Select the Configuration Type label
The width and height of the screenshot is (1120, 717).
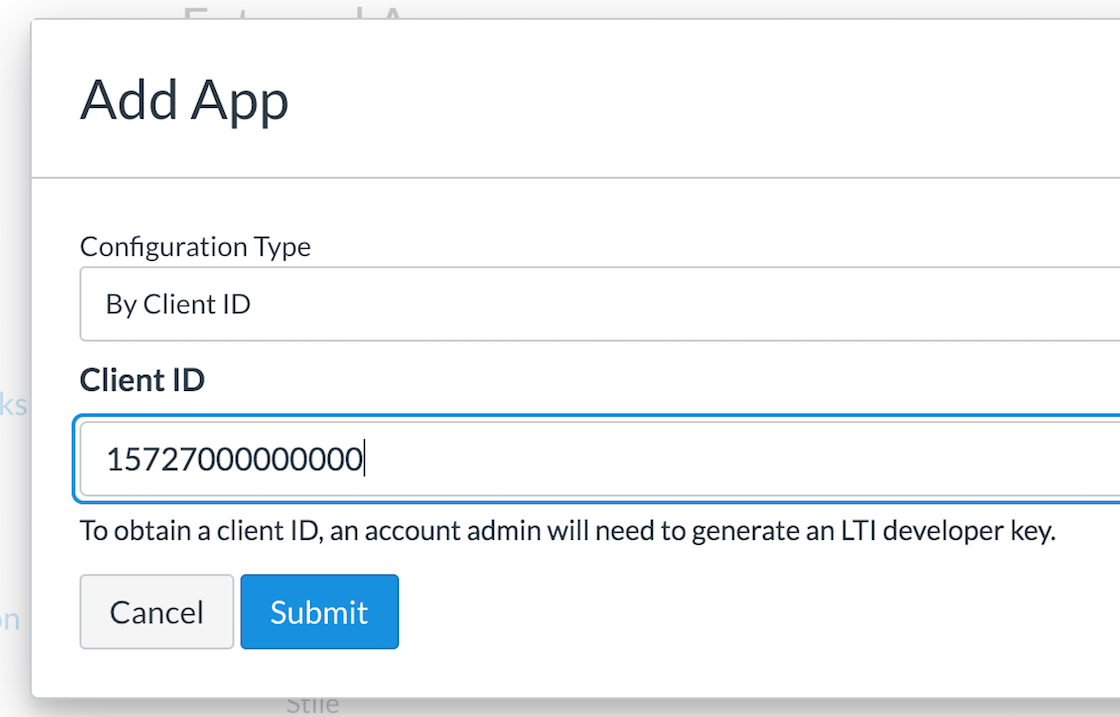pos(195,247)
